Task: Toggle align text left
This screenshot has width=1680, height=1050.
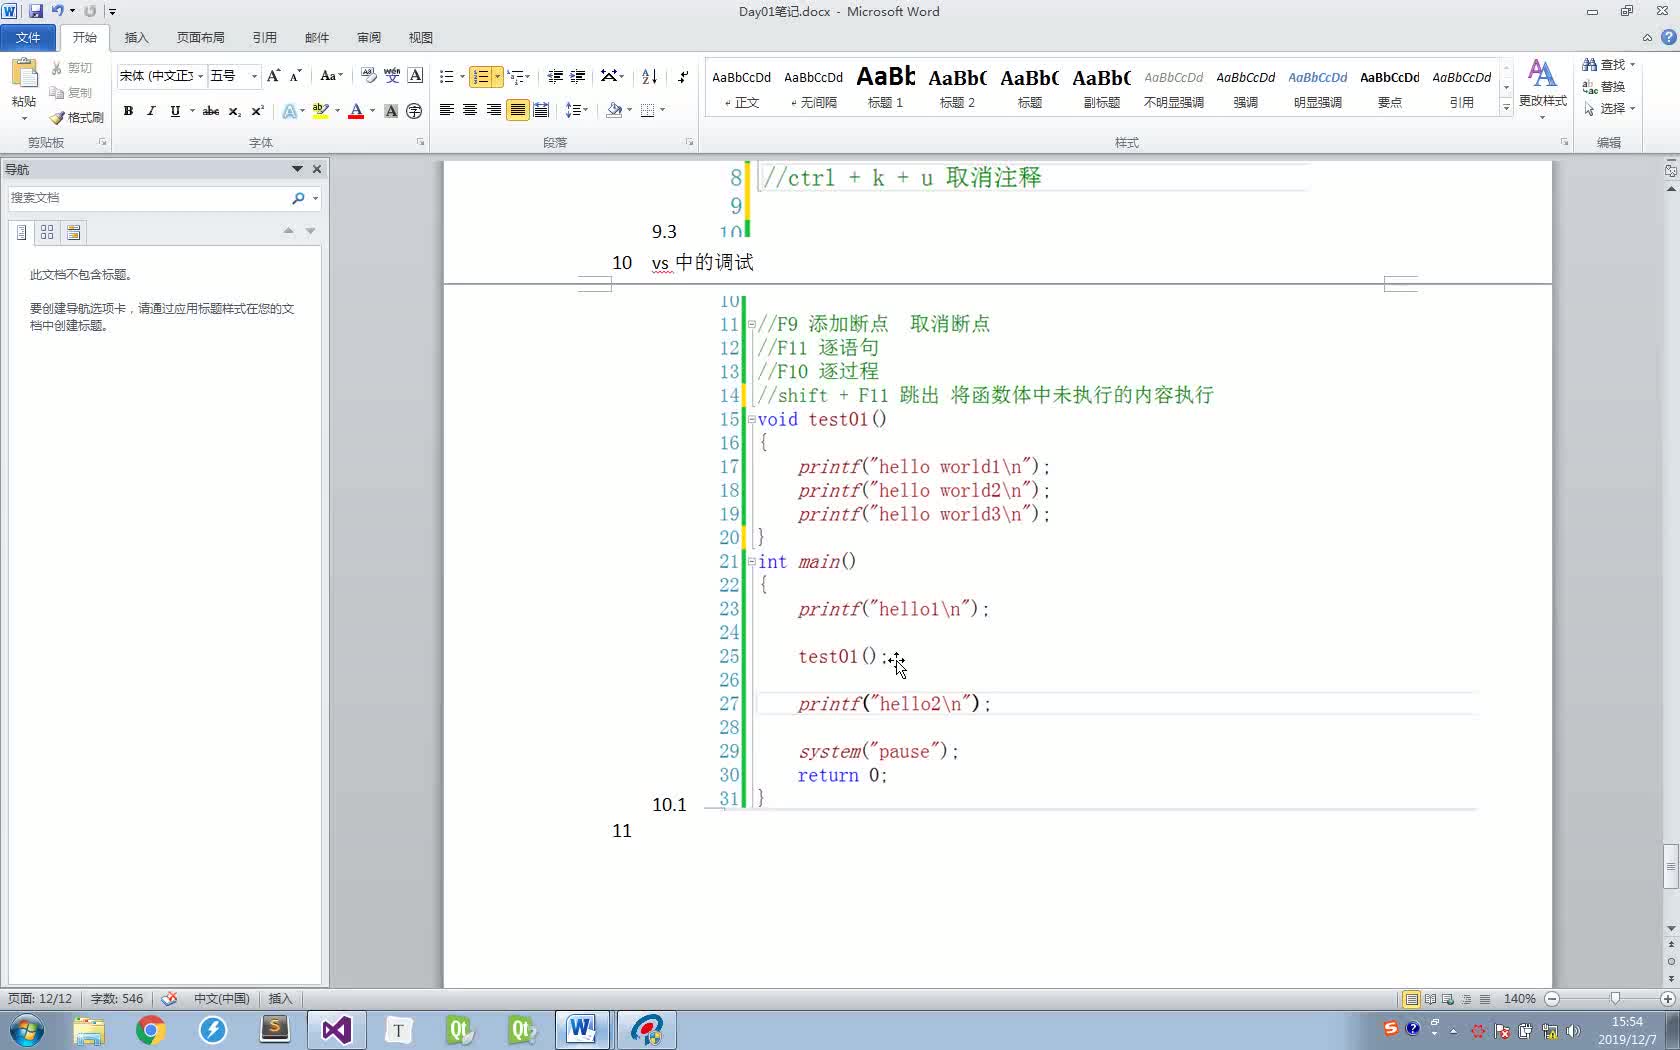Action: coord(446,110)
